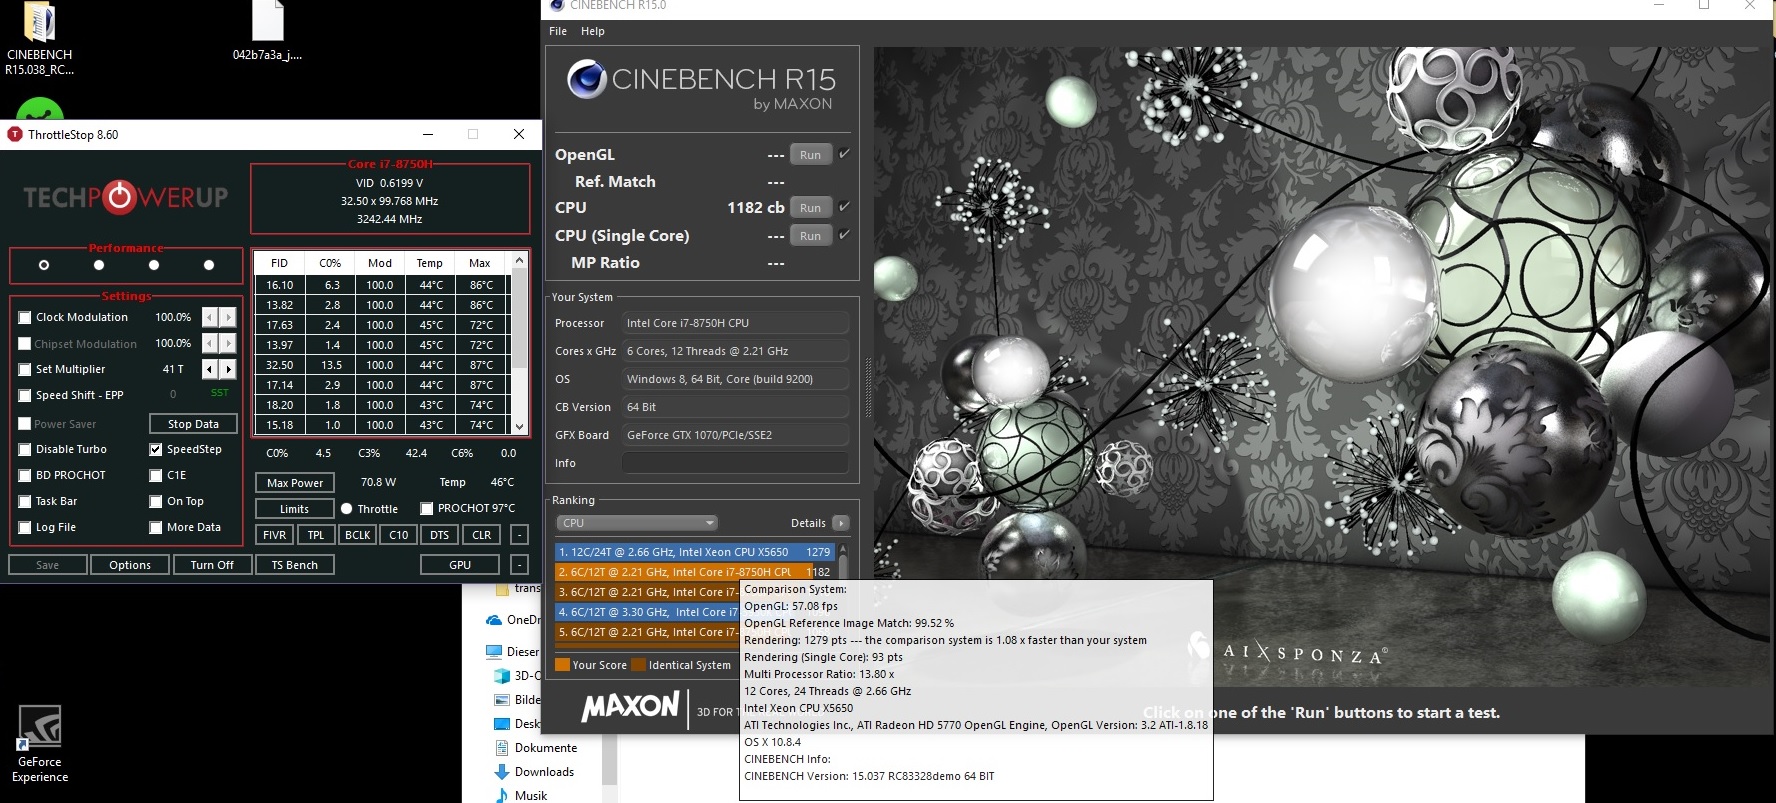The width and height of the screenshot is (1776, 803).
Task: Click the GPU button in ThrottleStop
Action: (x=460, y=565)
